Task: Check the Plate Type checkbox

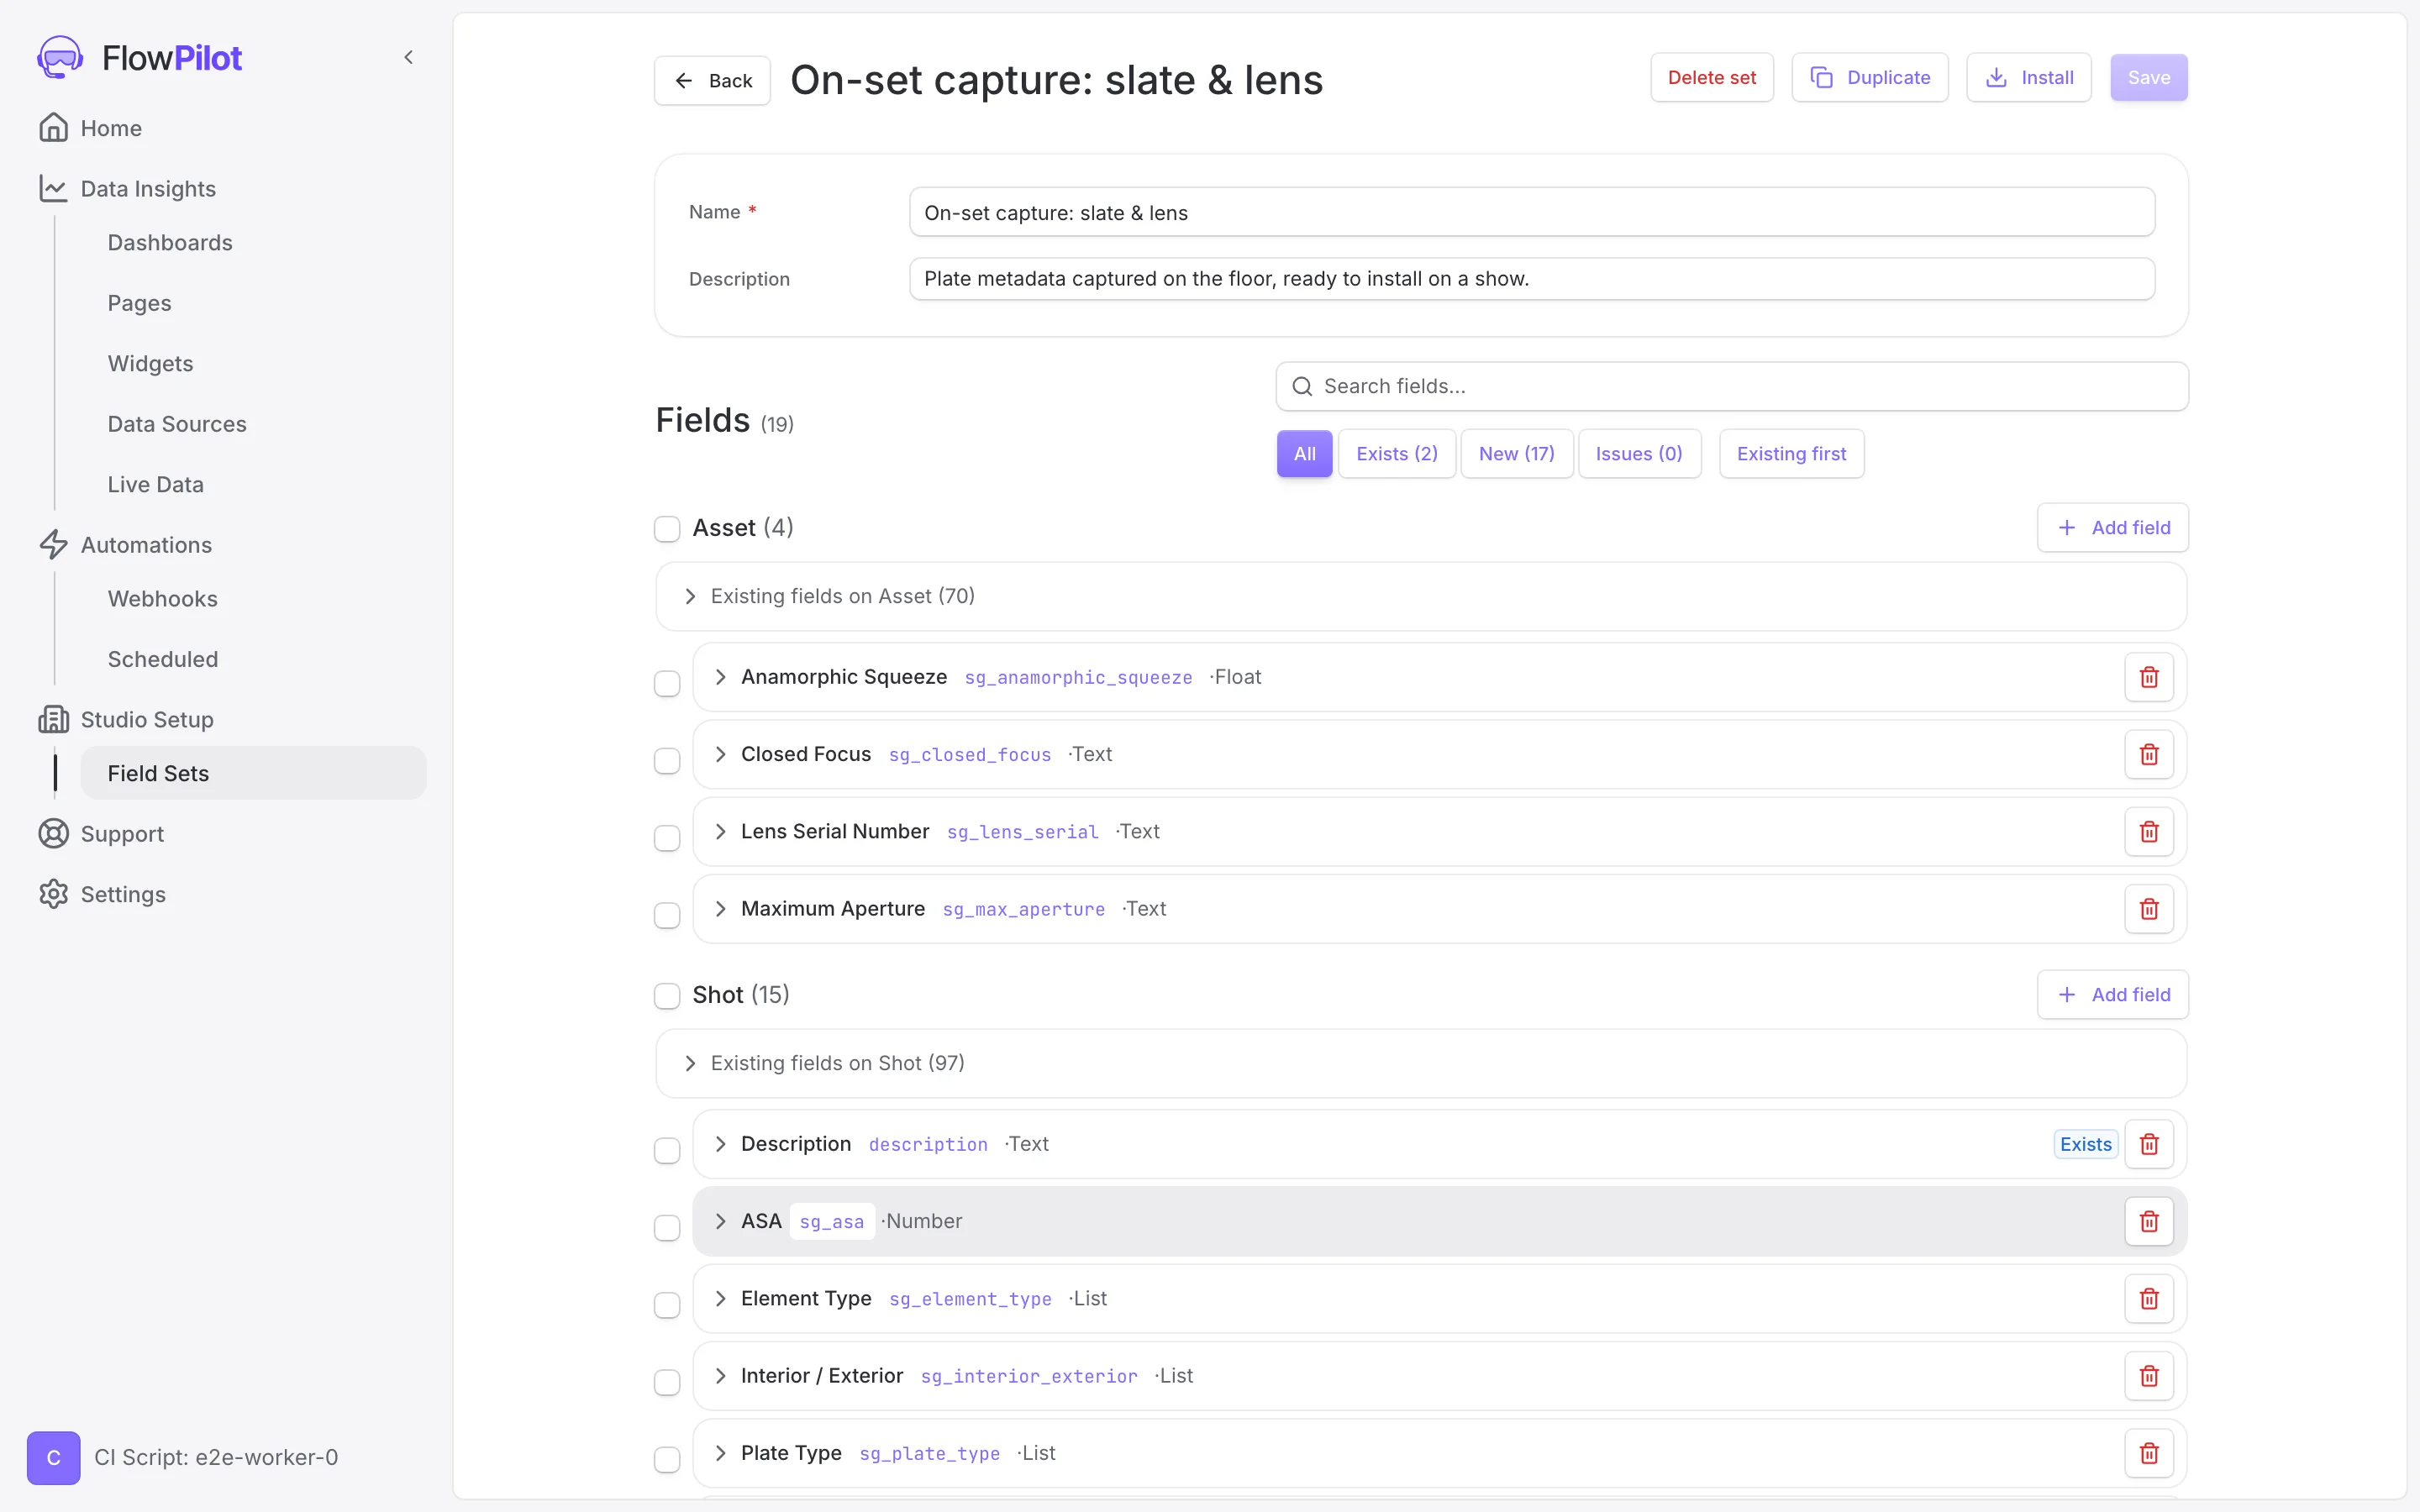Action: [667, 1459]
